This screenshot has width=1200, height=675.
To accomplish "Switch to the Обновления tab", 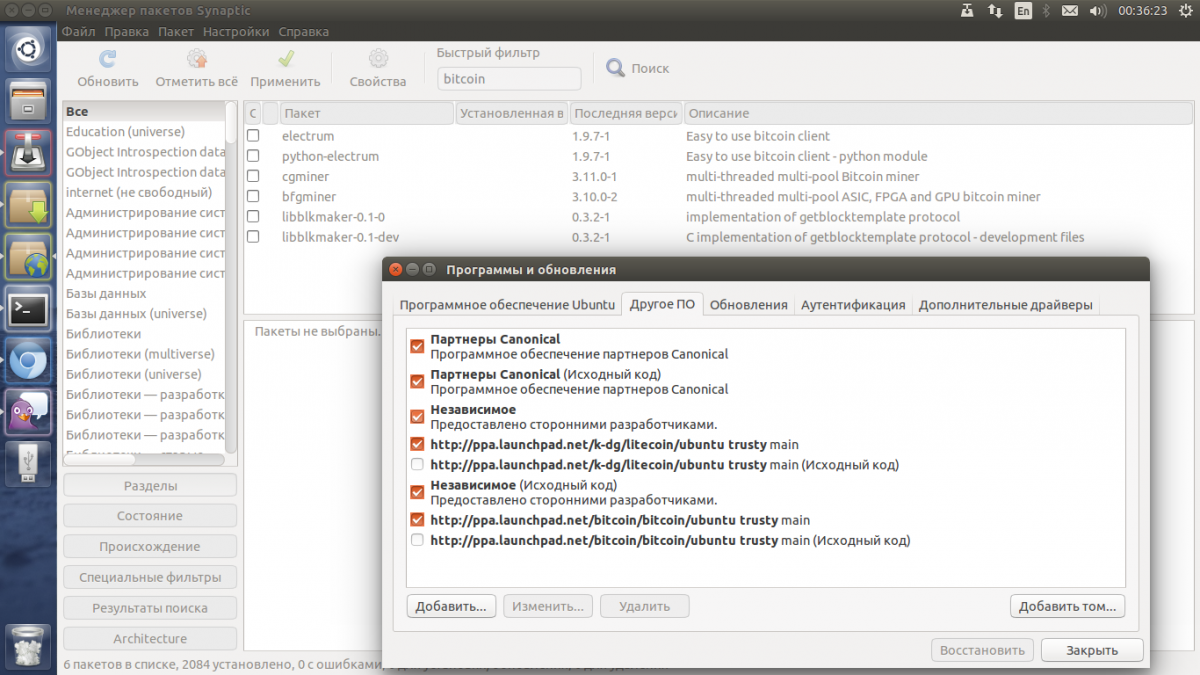I will (x=749, y=305).
